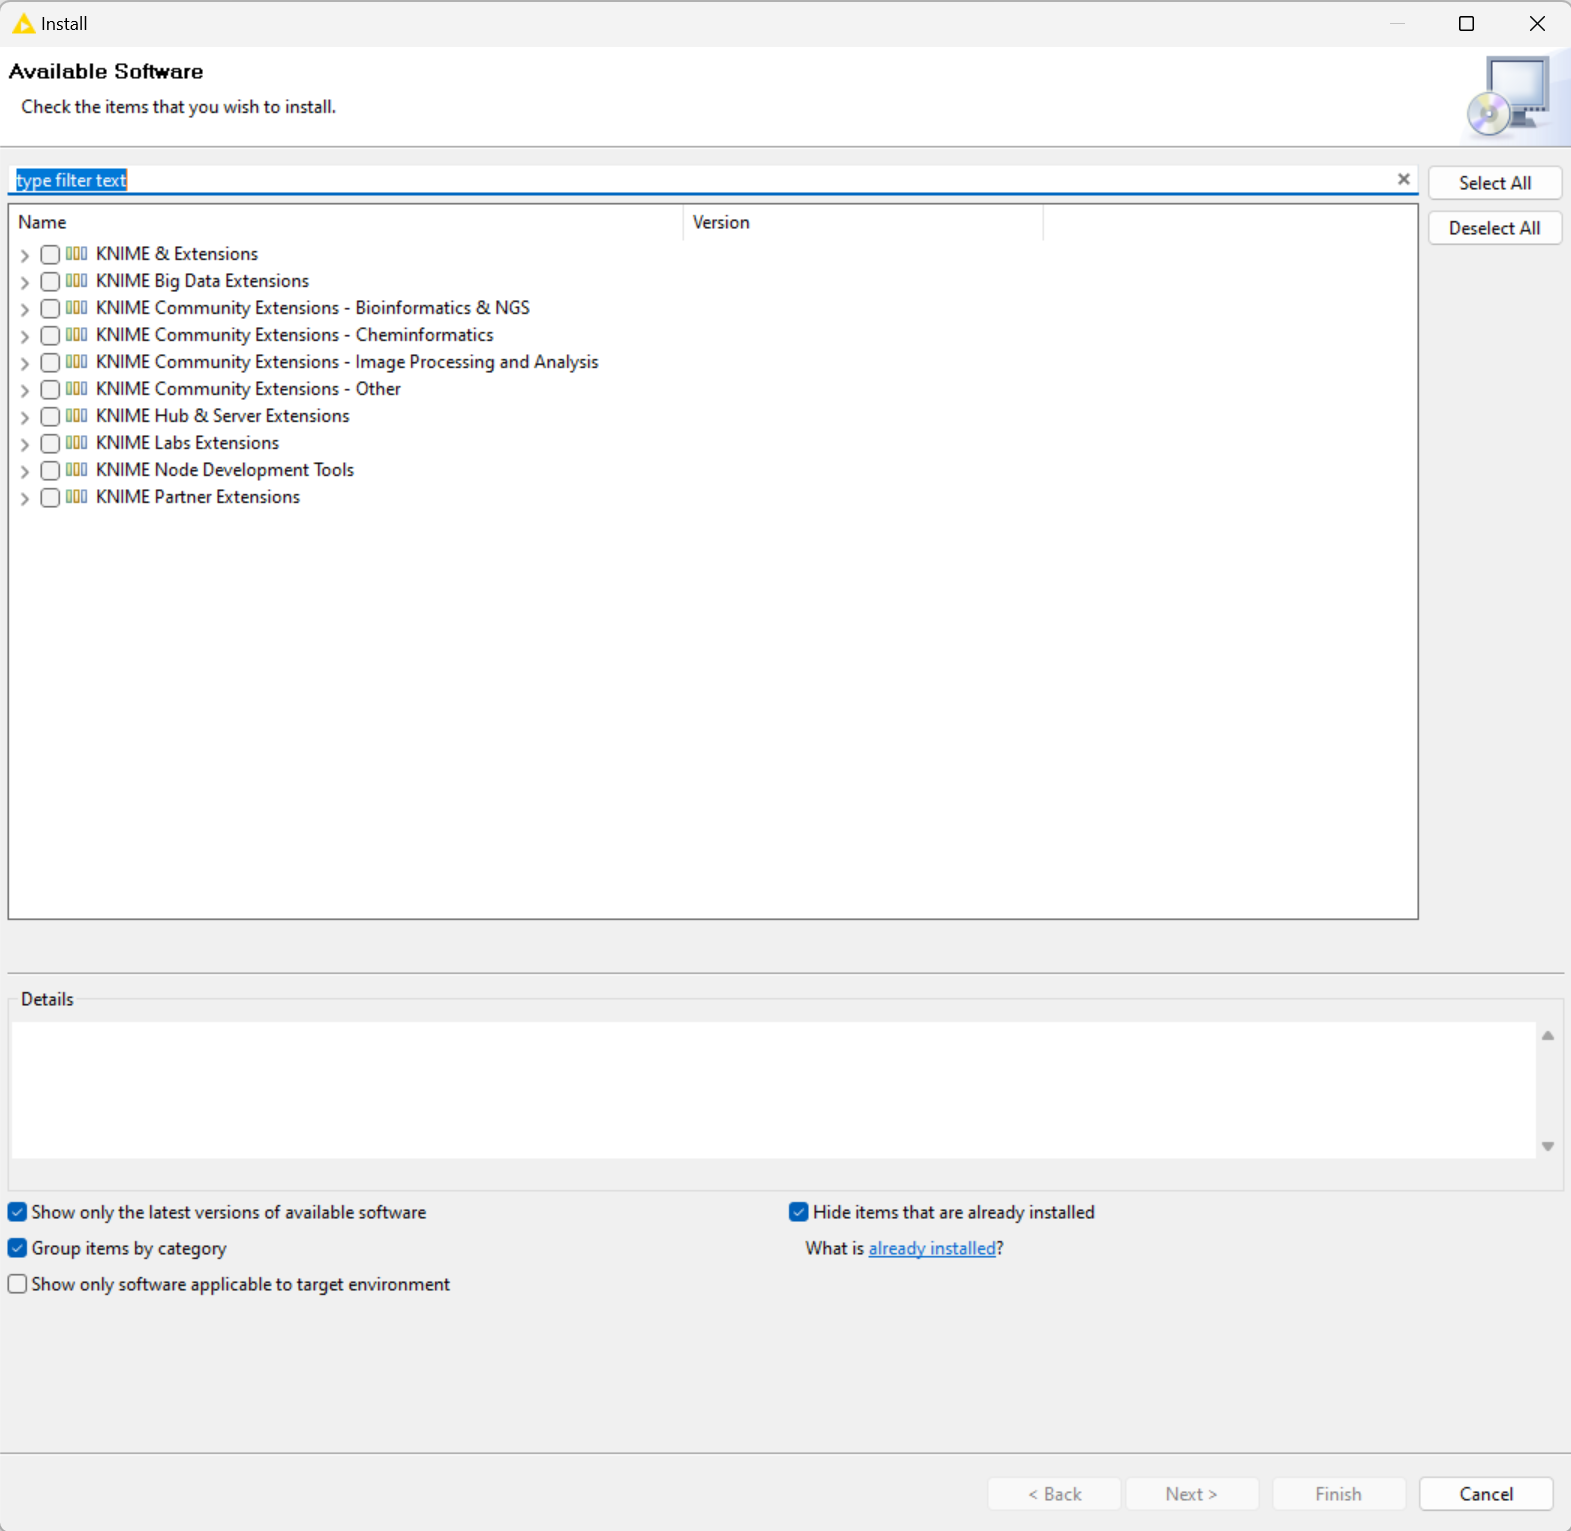Check the Image Processing and Analysis checkbox

(x=50, y=363)
